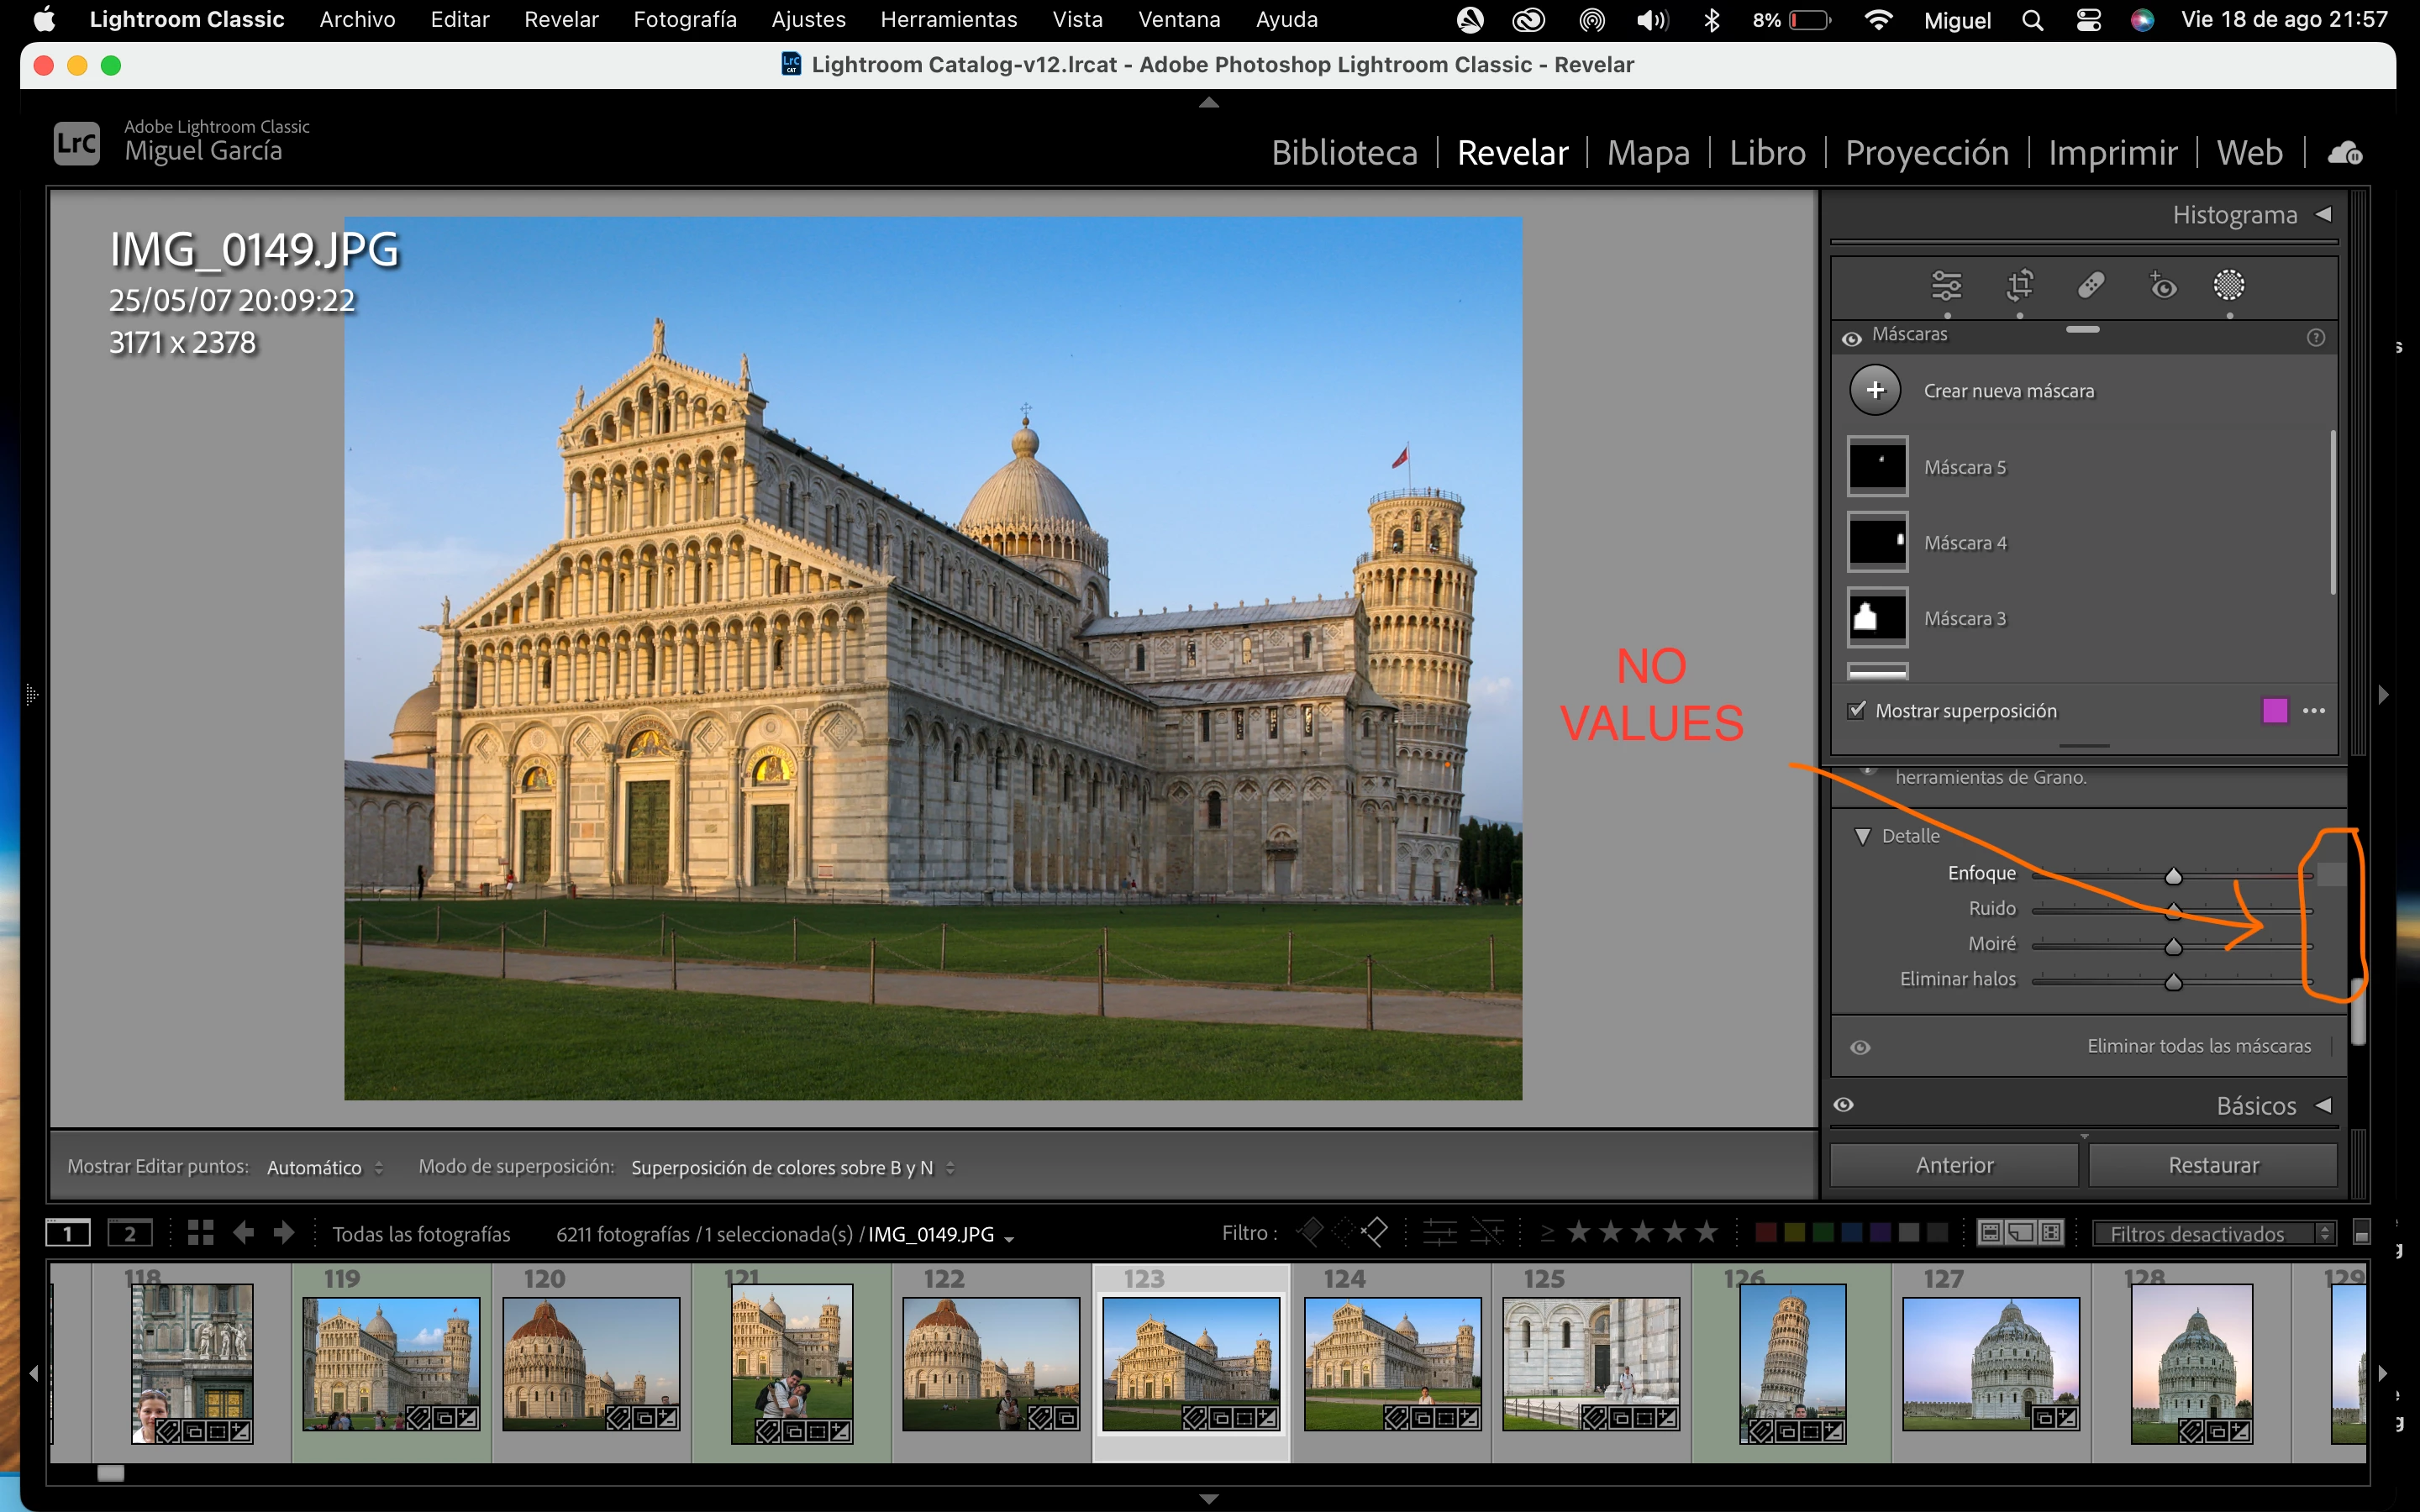Image resolution: width=2420 pixels, height=1512 pixels.
Task: Toggle the Básicos panel eye switch
Action: 1844,1105
